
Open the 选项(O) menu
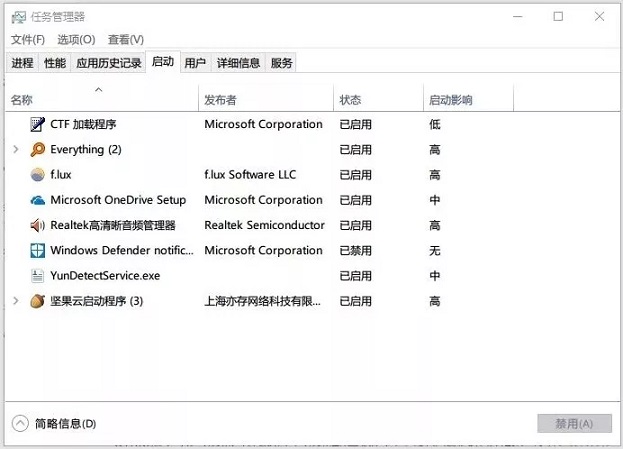tap(76, 40)
